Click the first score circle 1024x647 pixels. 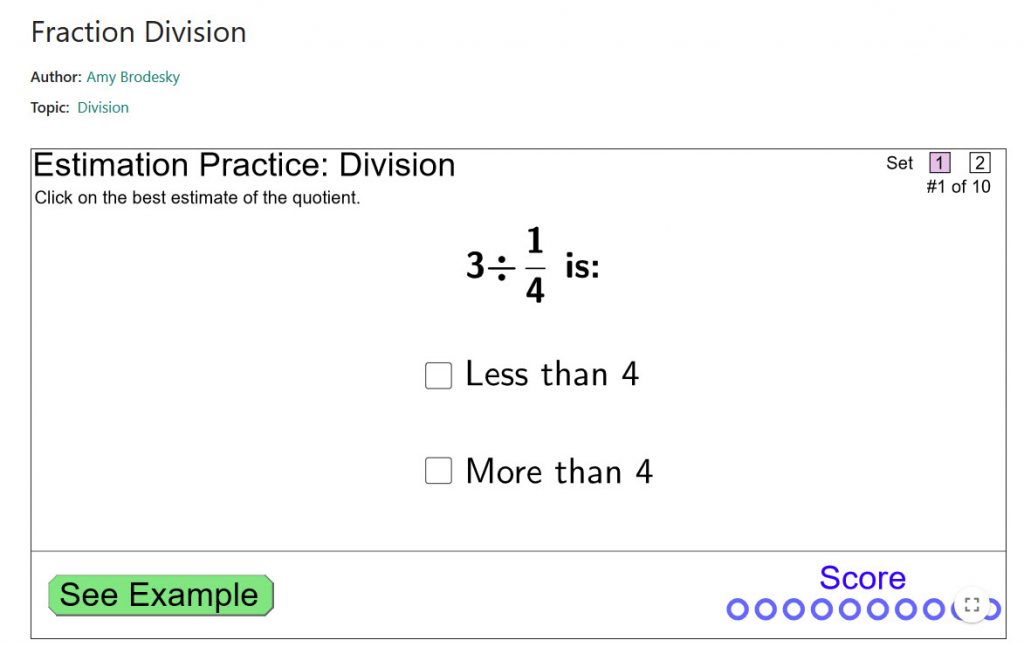coord(737,609)
